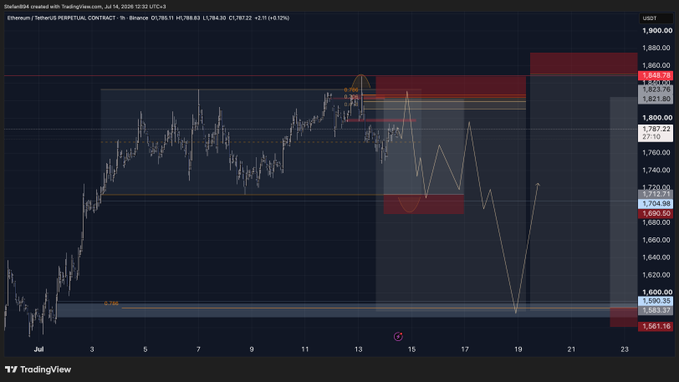Click the date 5 on the time axis
The height and width of the screenshot is (382, 679).
point(145,349)
